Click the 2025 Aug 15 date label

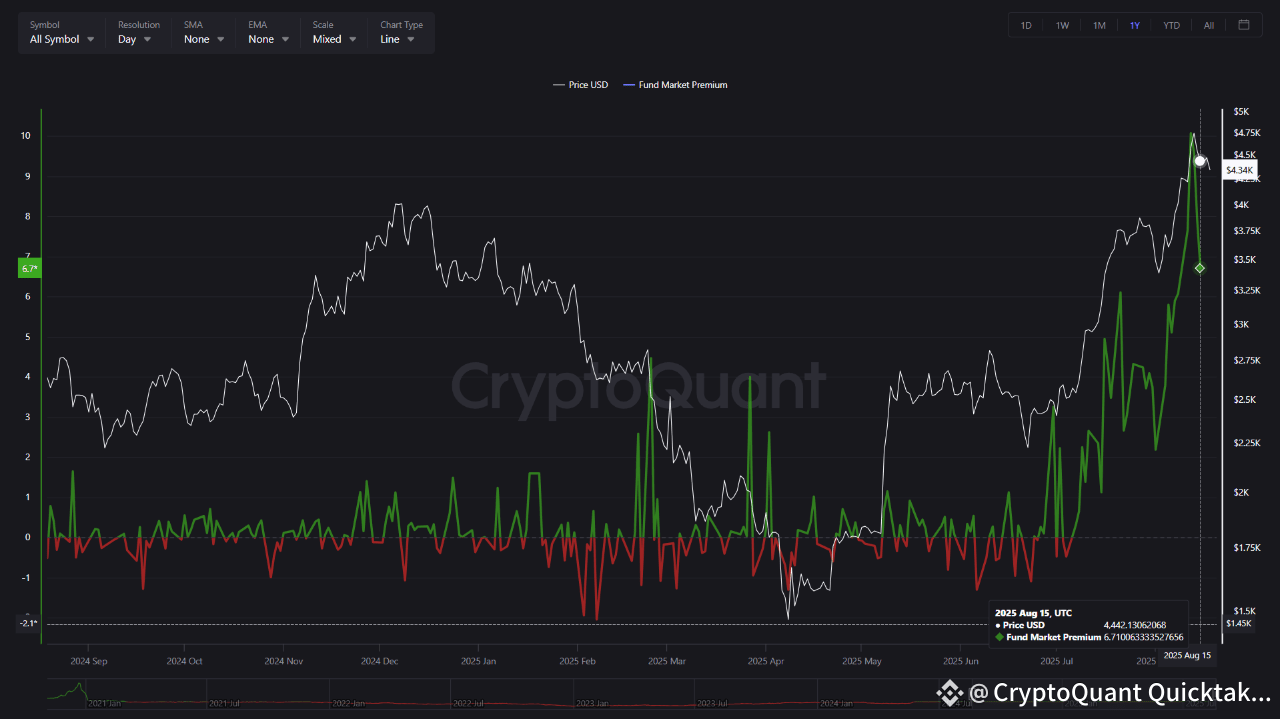click(1185, 655)
